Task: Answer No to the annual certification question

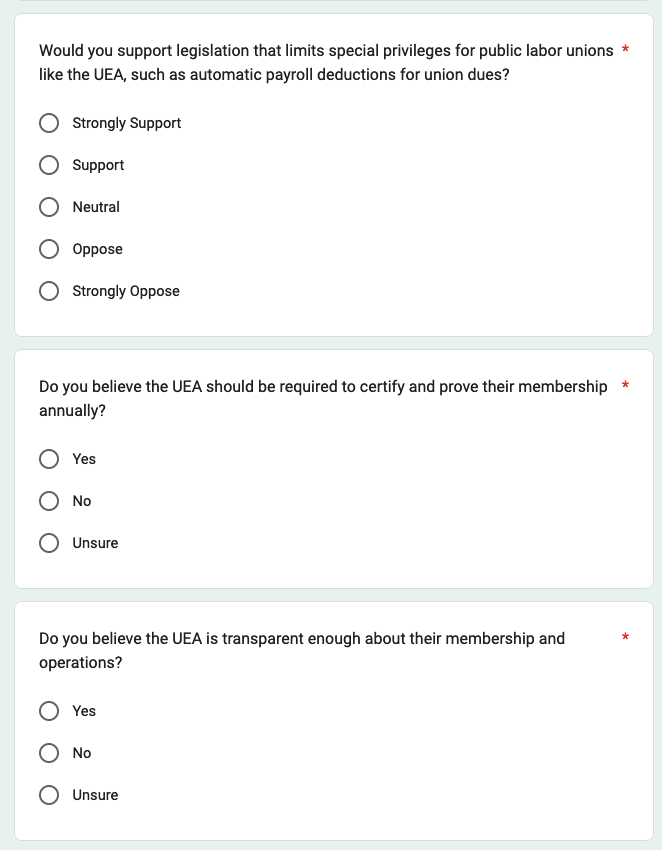Action: click(x=49, y=501)
